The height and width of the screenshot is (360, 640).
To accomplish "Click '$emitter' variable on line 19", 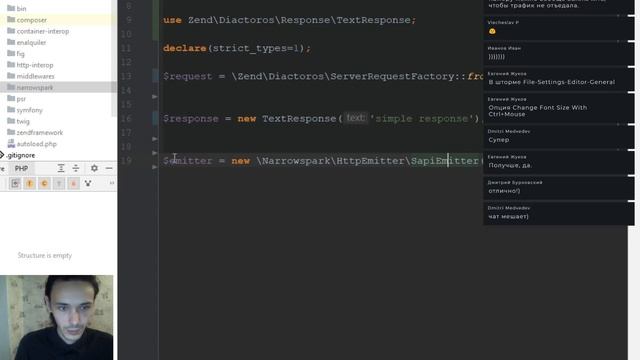I will coord(188,161).
